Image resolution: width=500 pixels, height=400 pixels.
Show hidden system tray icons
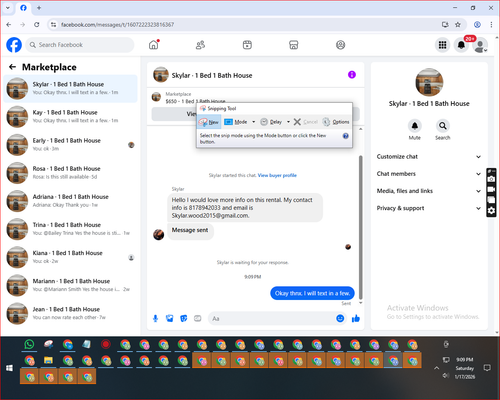(437, 368)
